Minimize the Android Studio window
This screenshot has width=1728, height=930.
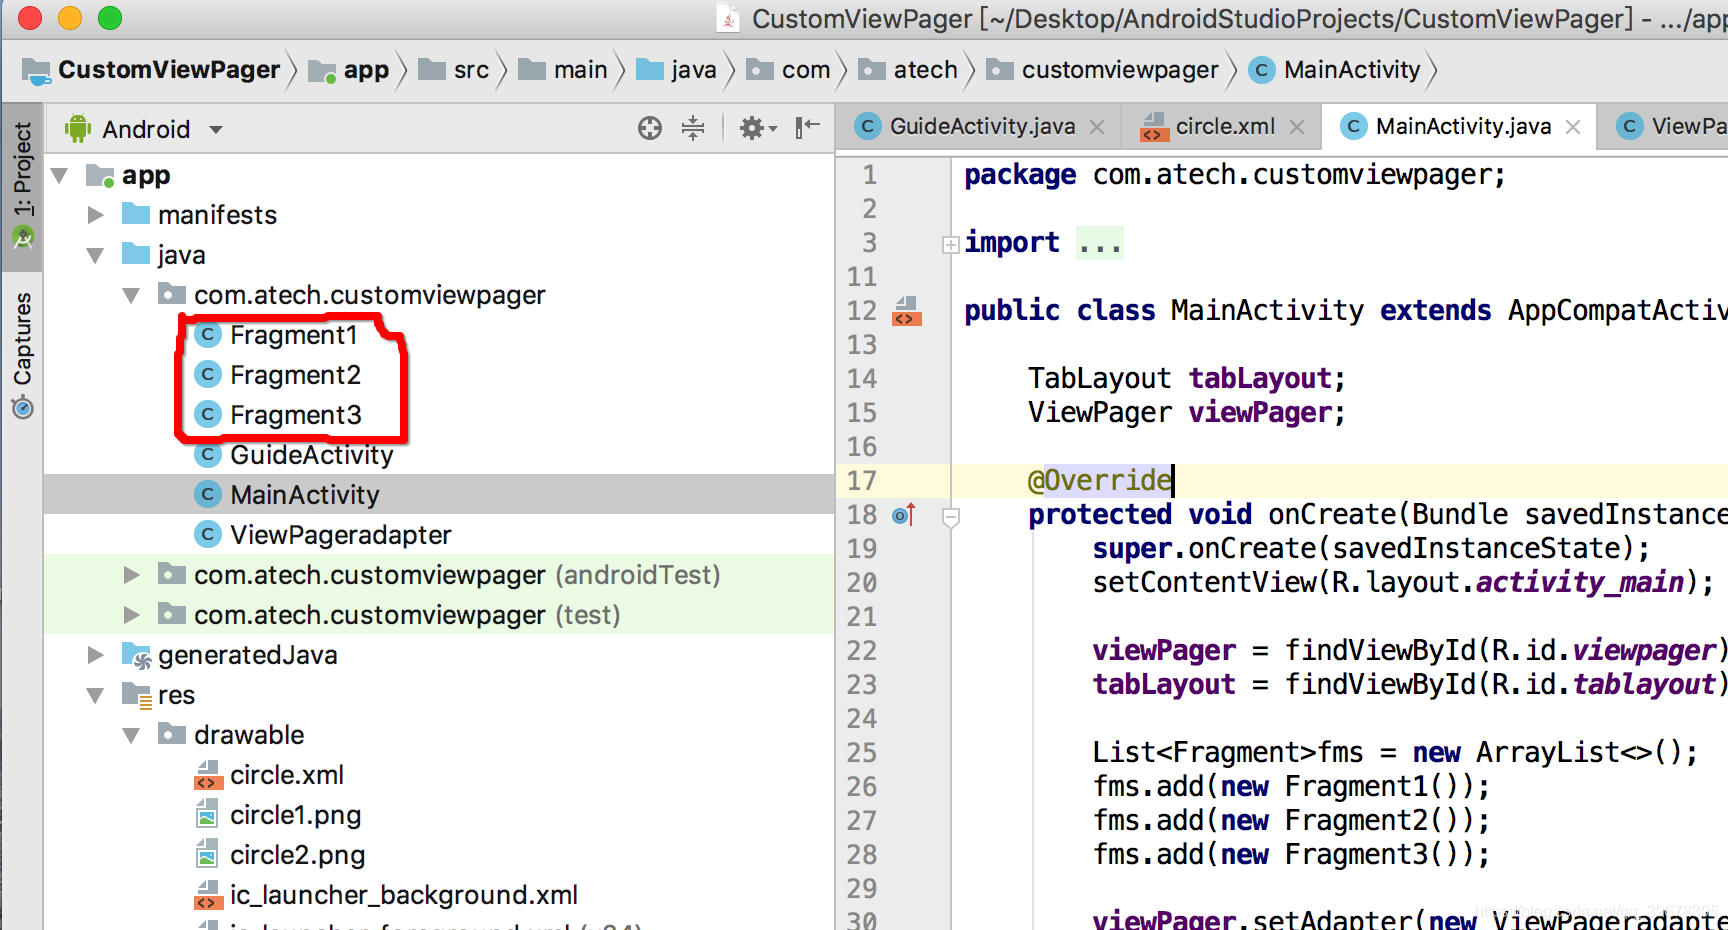(x=70, y=18)
